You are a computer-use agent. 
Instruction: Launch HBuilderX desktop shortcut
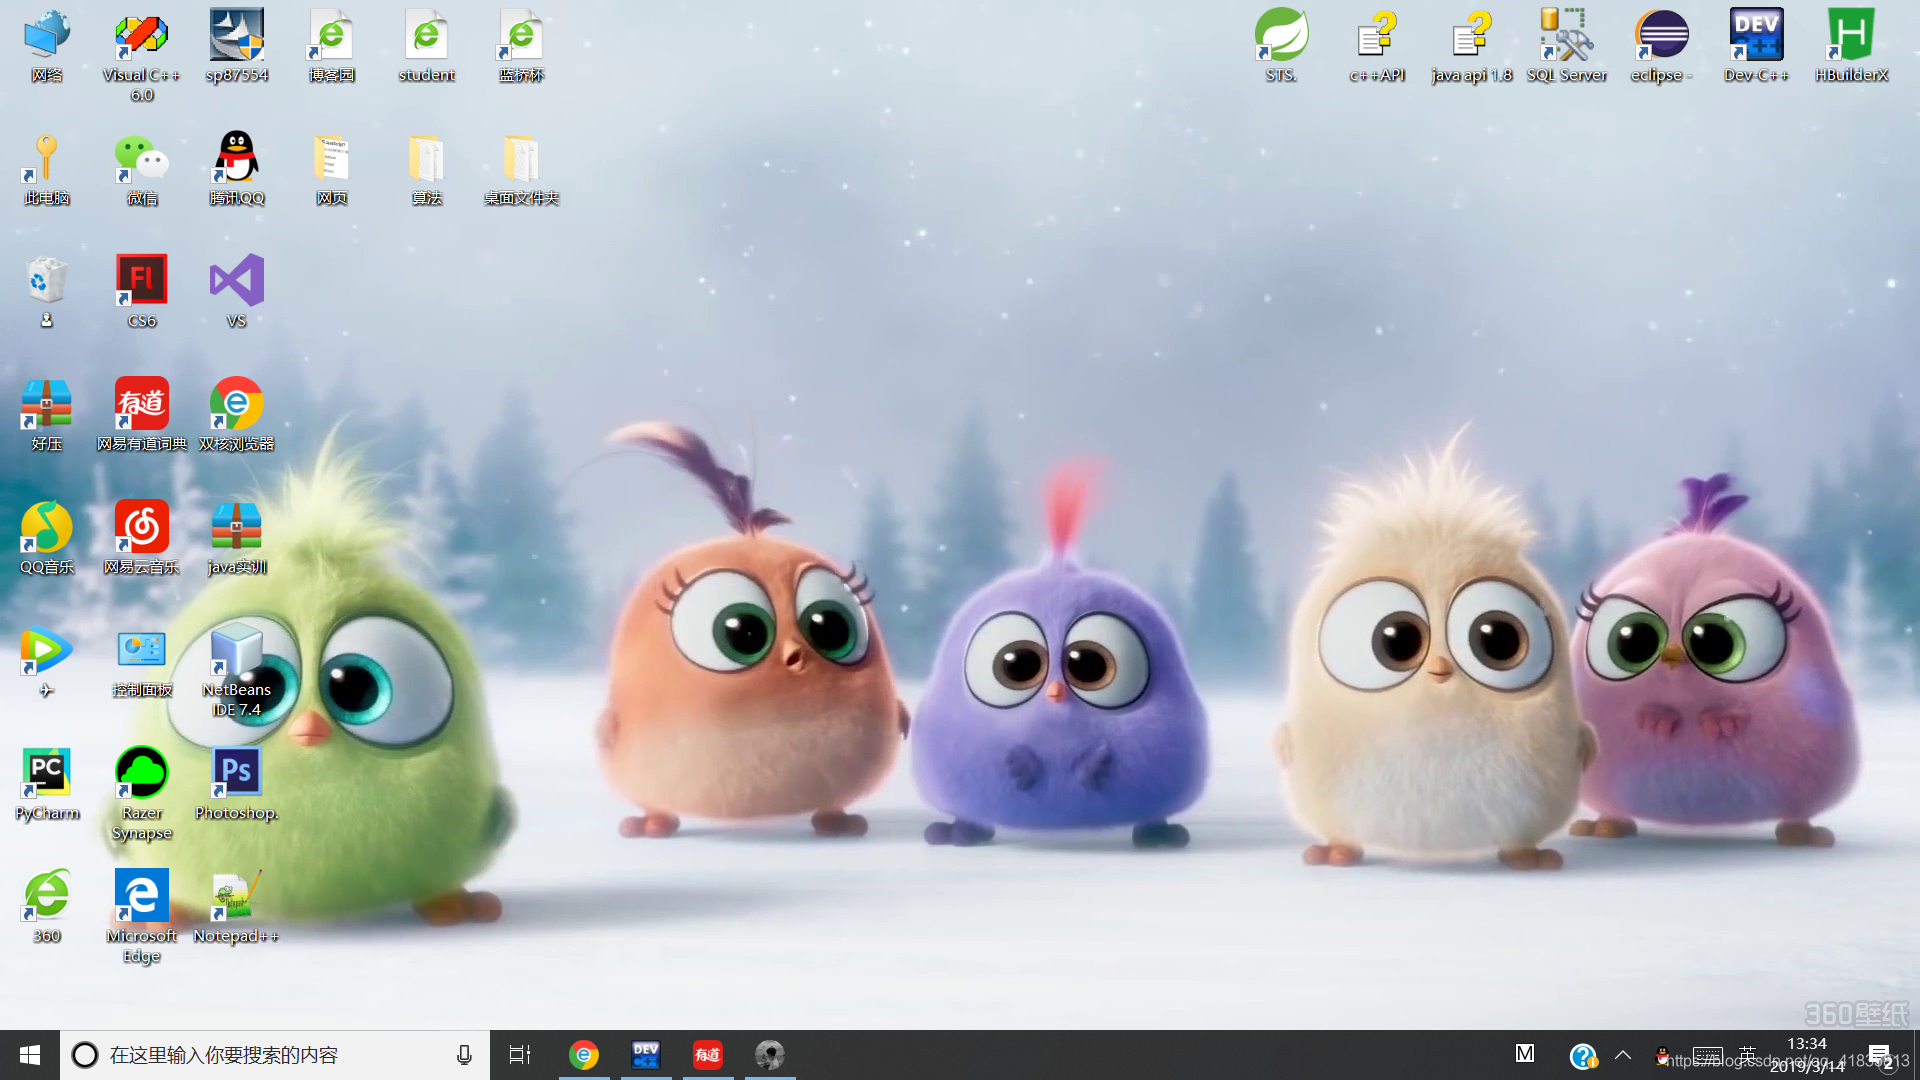pos(1852,46)
